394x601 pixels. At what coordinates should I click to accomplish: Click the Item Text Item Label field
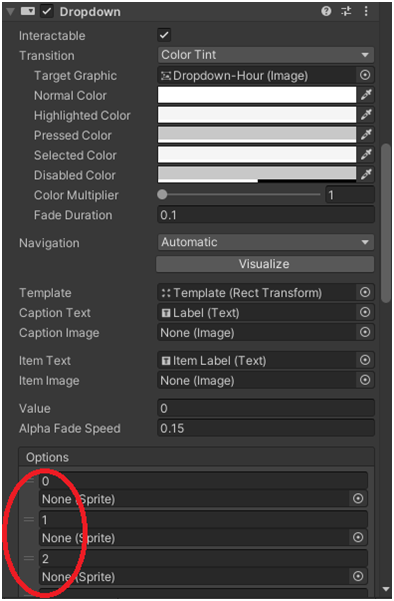pyautogui.click(x=257, y=360)
